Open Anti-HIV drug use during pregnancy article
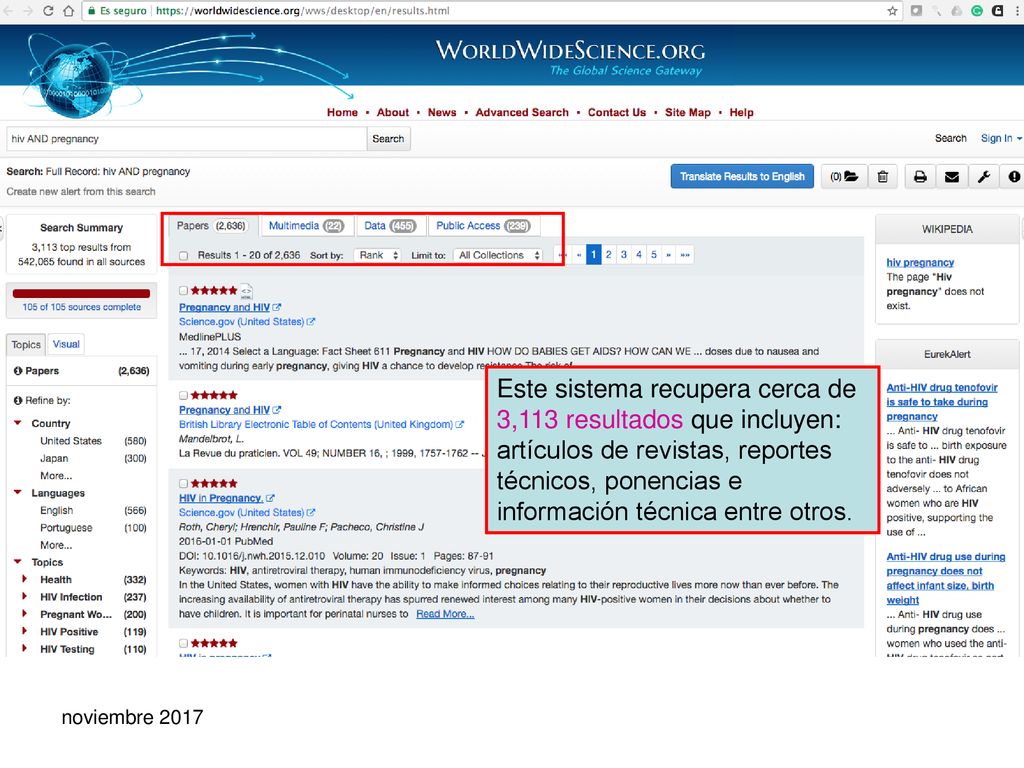Image resolution: width=1024 pixels, height=768 pixels. click(x=946, y=578)
